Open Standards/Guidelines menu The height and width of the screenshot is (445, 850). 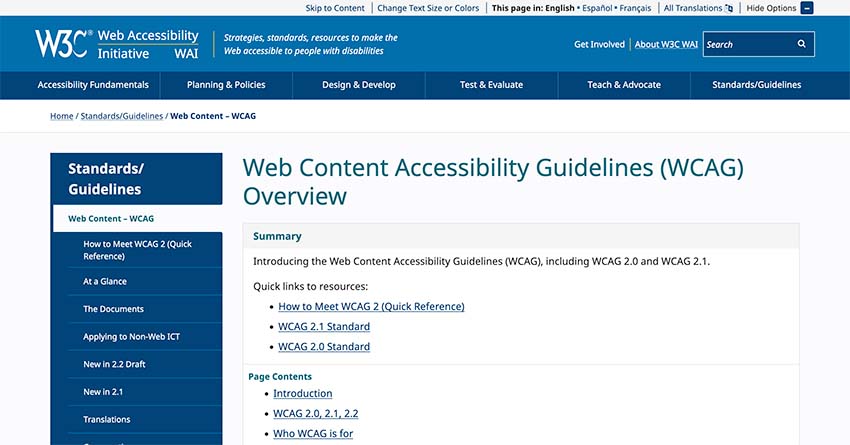pyautogui.click(x=756, y=85)
